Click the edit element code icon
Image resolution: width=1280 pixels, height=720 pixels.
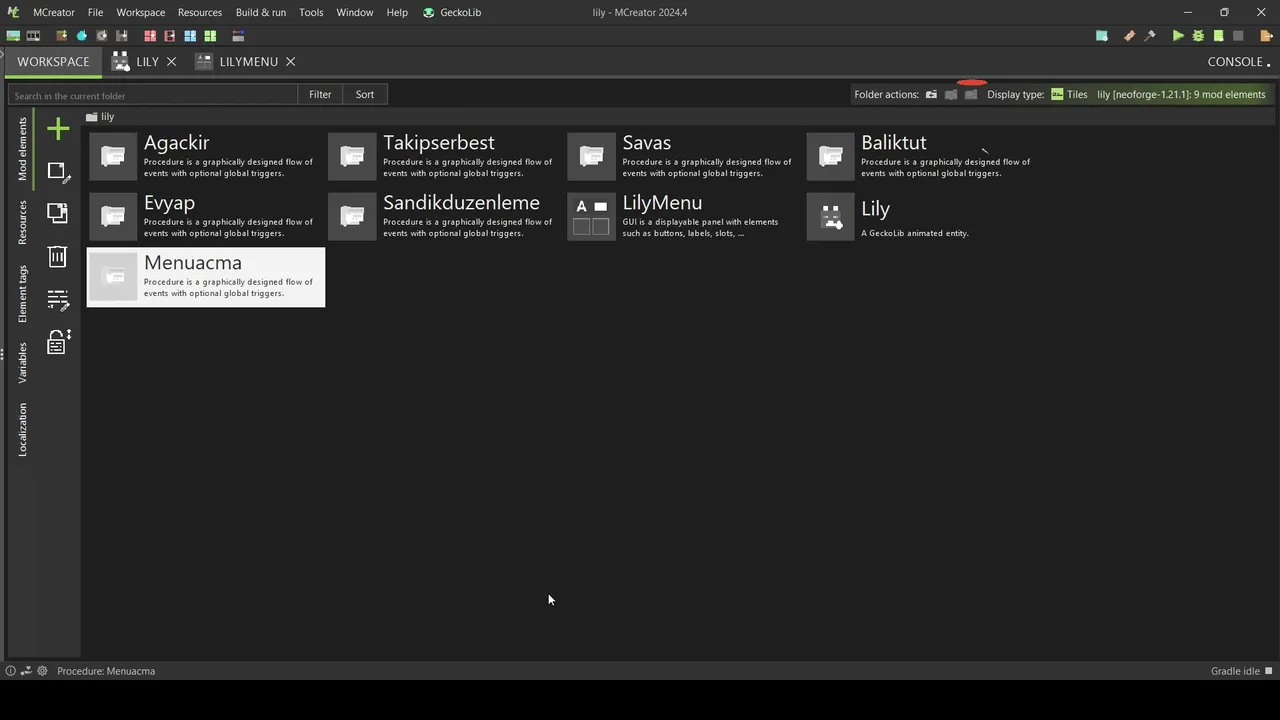[x=58, y=299]
